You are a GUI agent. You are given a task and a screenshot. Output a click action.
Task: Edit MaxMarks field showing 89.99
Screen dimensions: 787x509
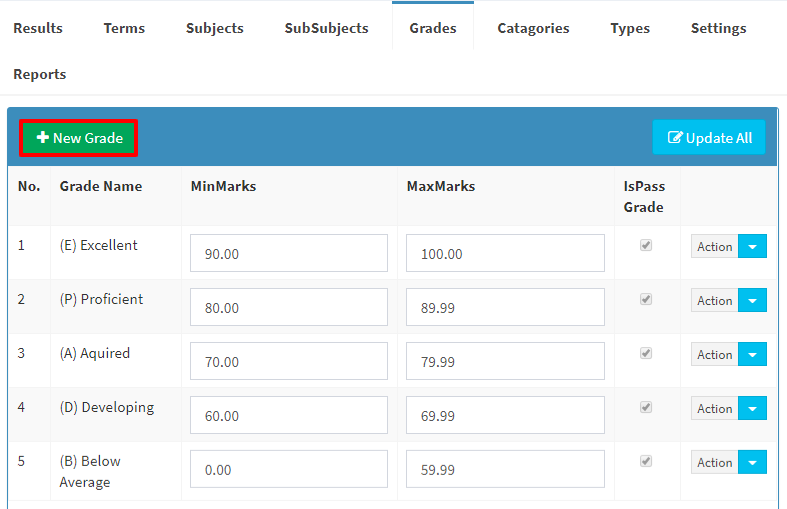click(505, 307)
